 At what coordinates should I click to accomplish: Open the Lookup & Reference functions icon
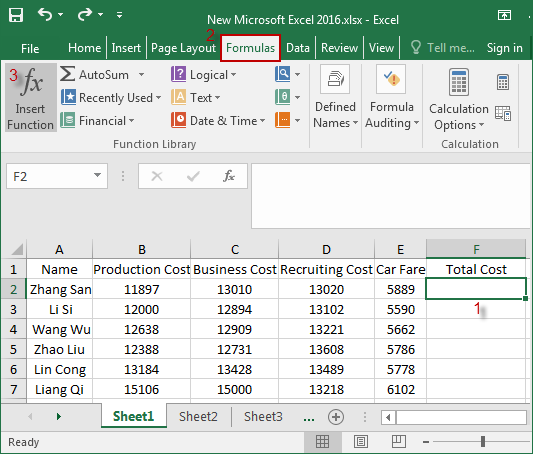pyautogui.click(x=283, y=74)
